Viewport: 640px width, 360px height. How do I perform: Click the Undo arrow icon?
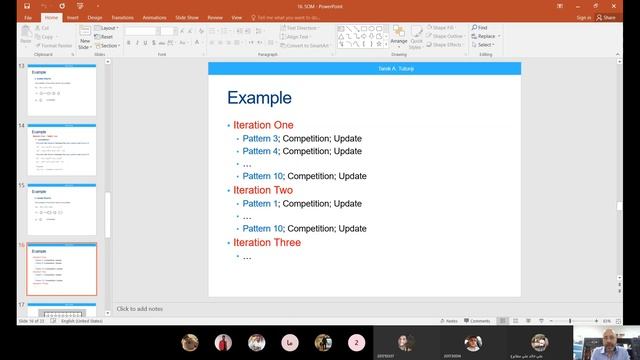click(44, 6)
